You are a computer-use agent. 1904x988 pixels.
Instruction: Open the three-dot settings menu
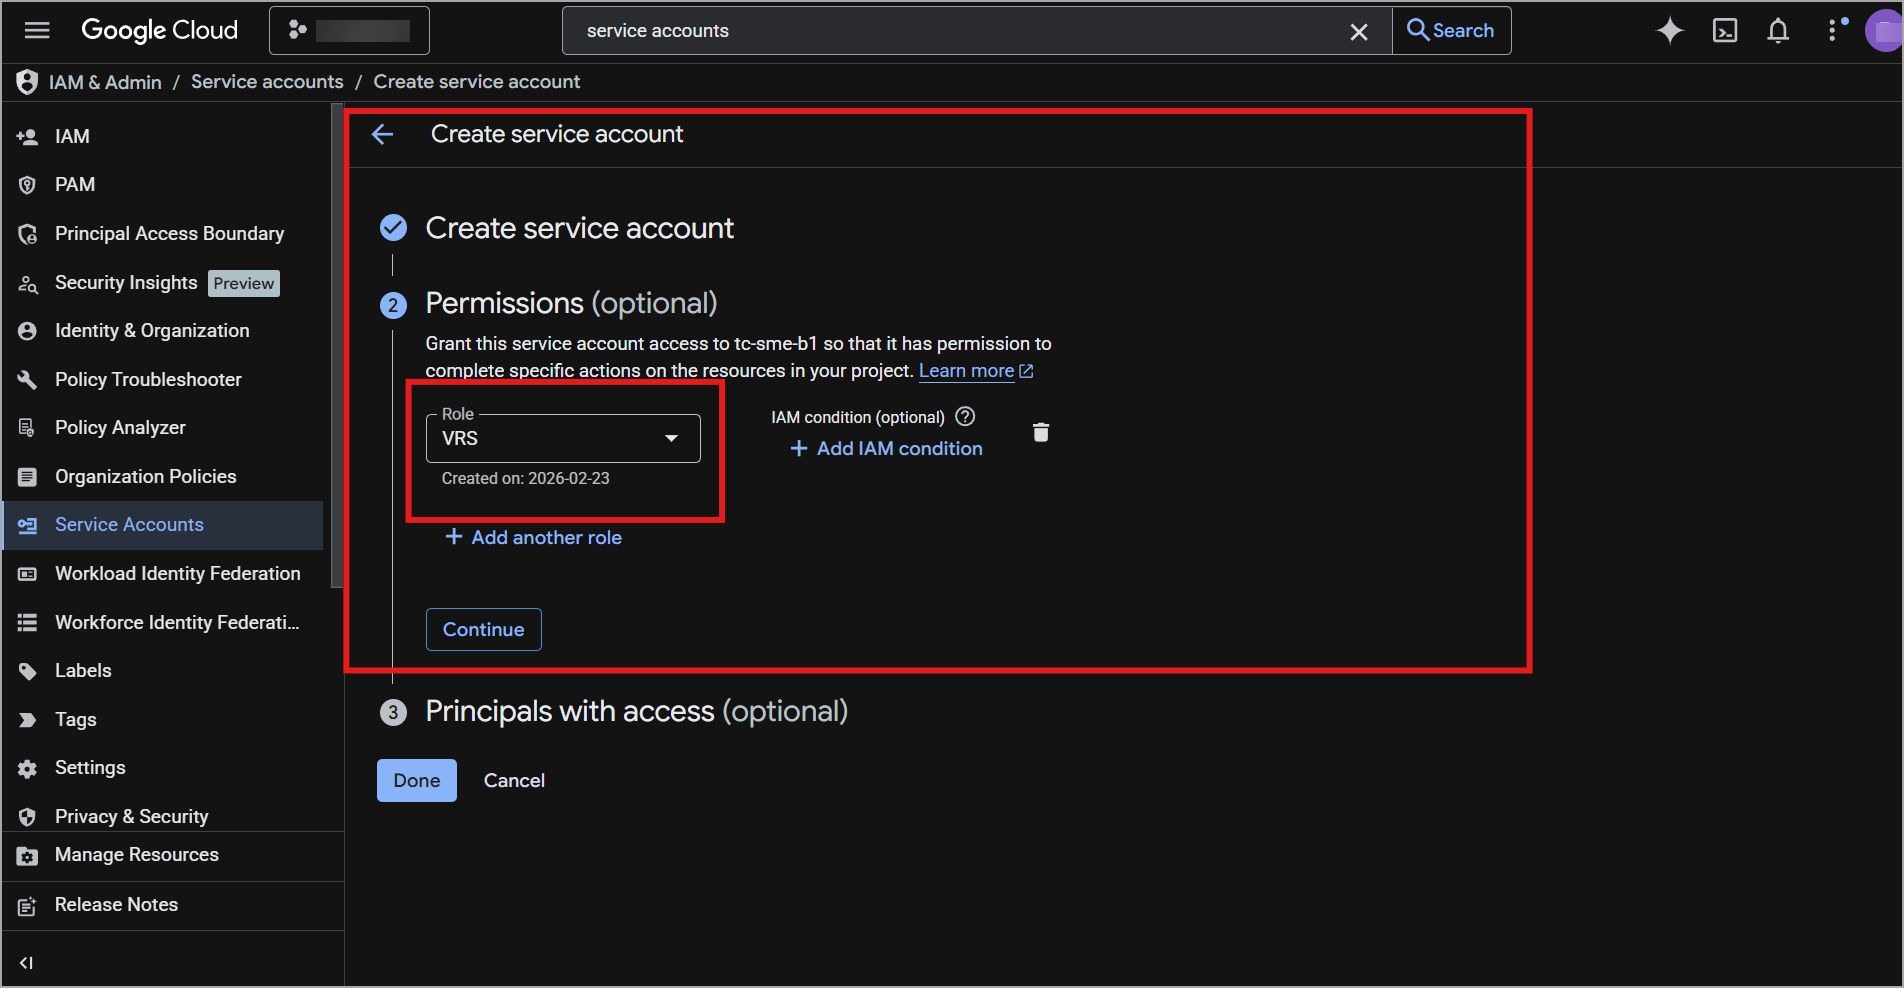[1833, 31]
